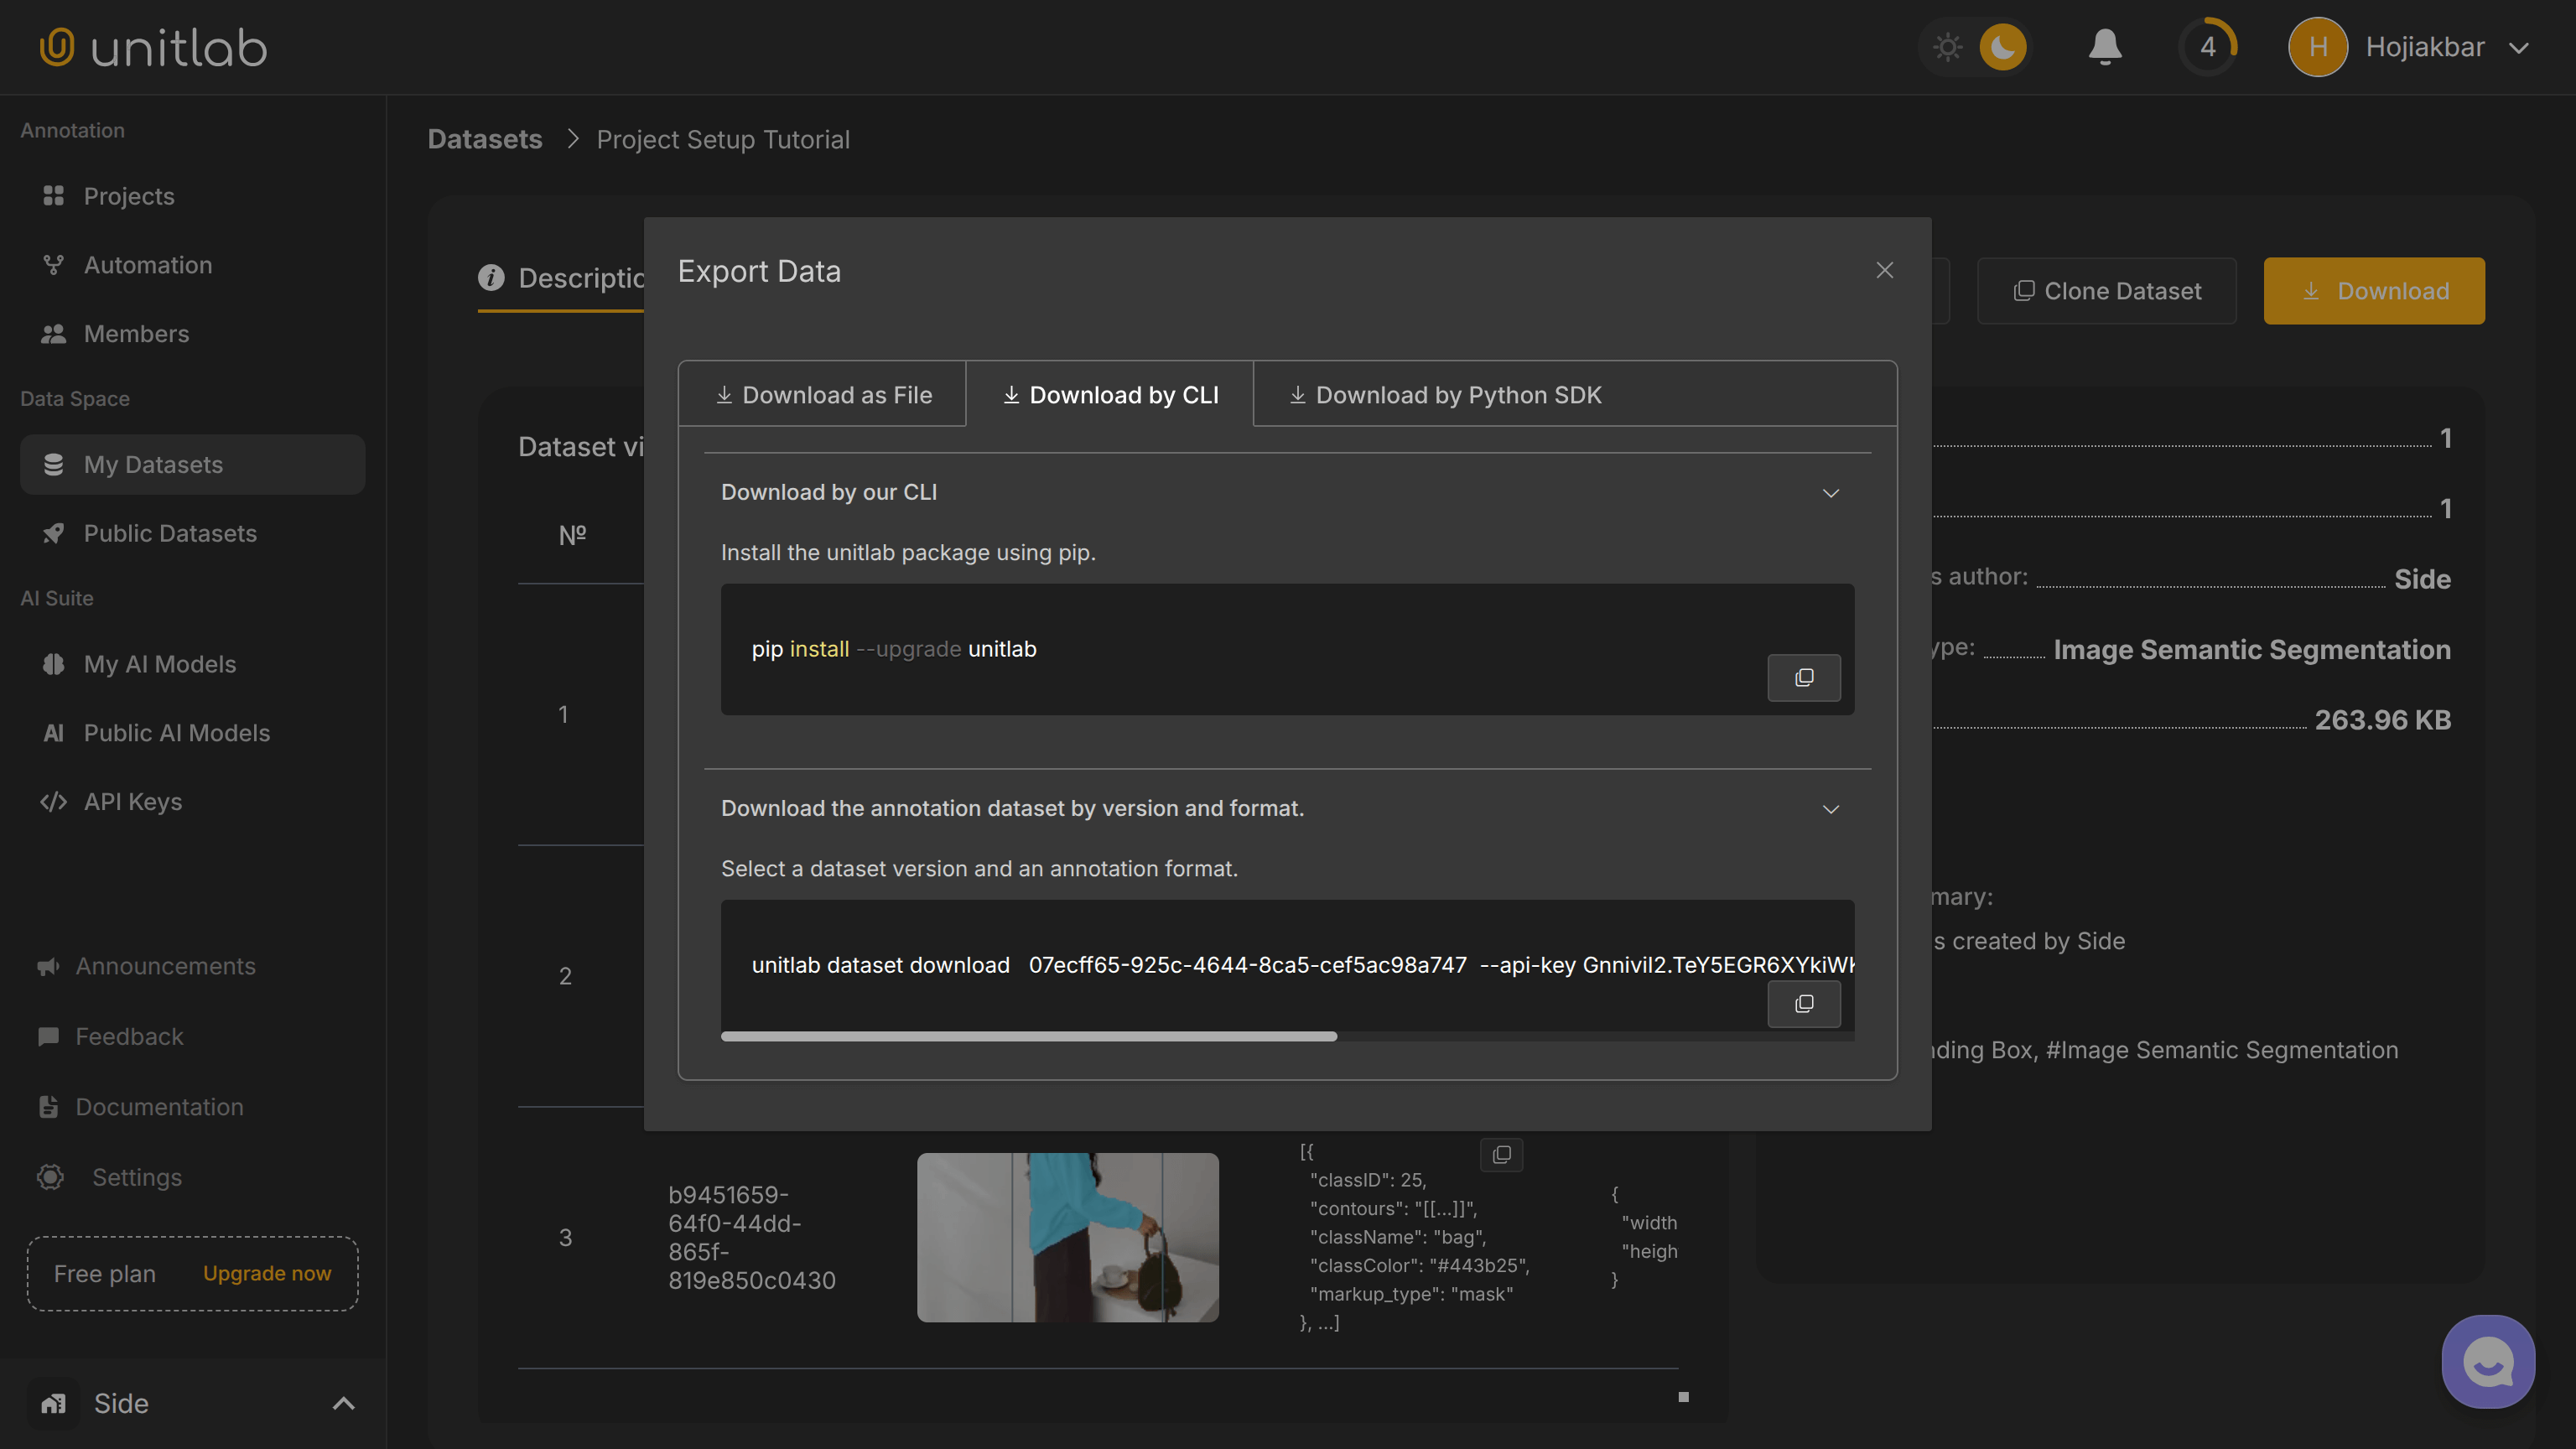This screenshot has width=2576, height=1449.
Task: Open My AI Models panel
Action: pyautogui.click(x=160, y=663)
